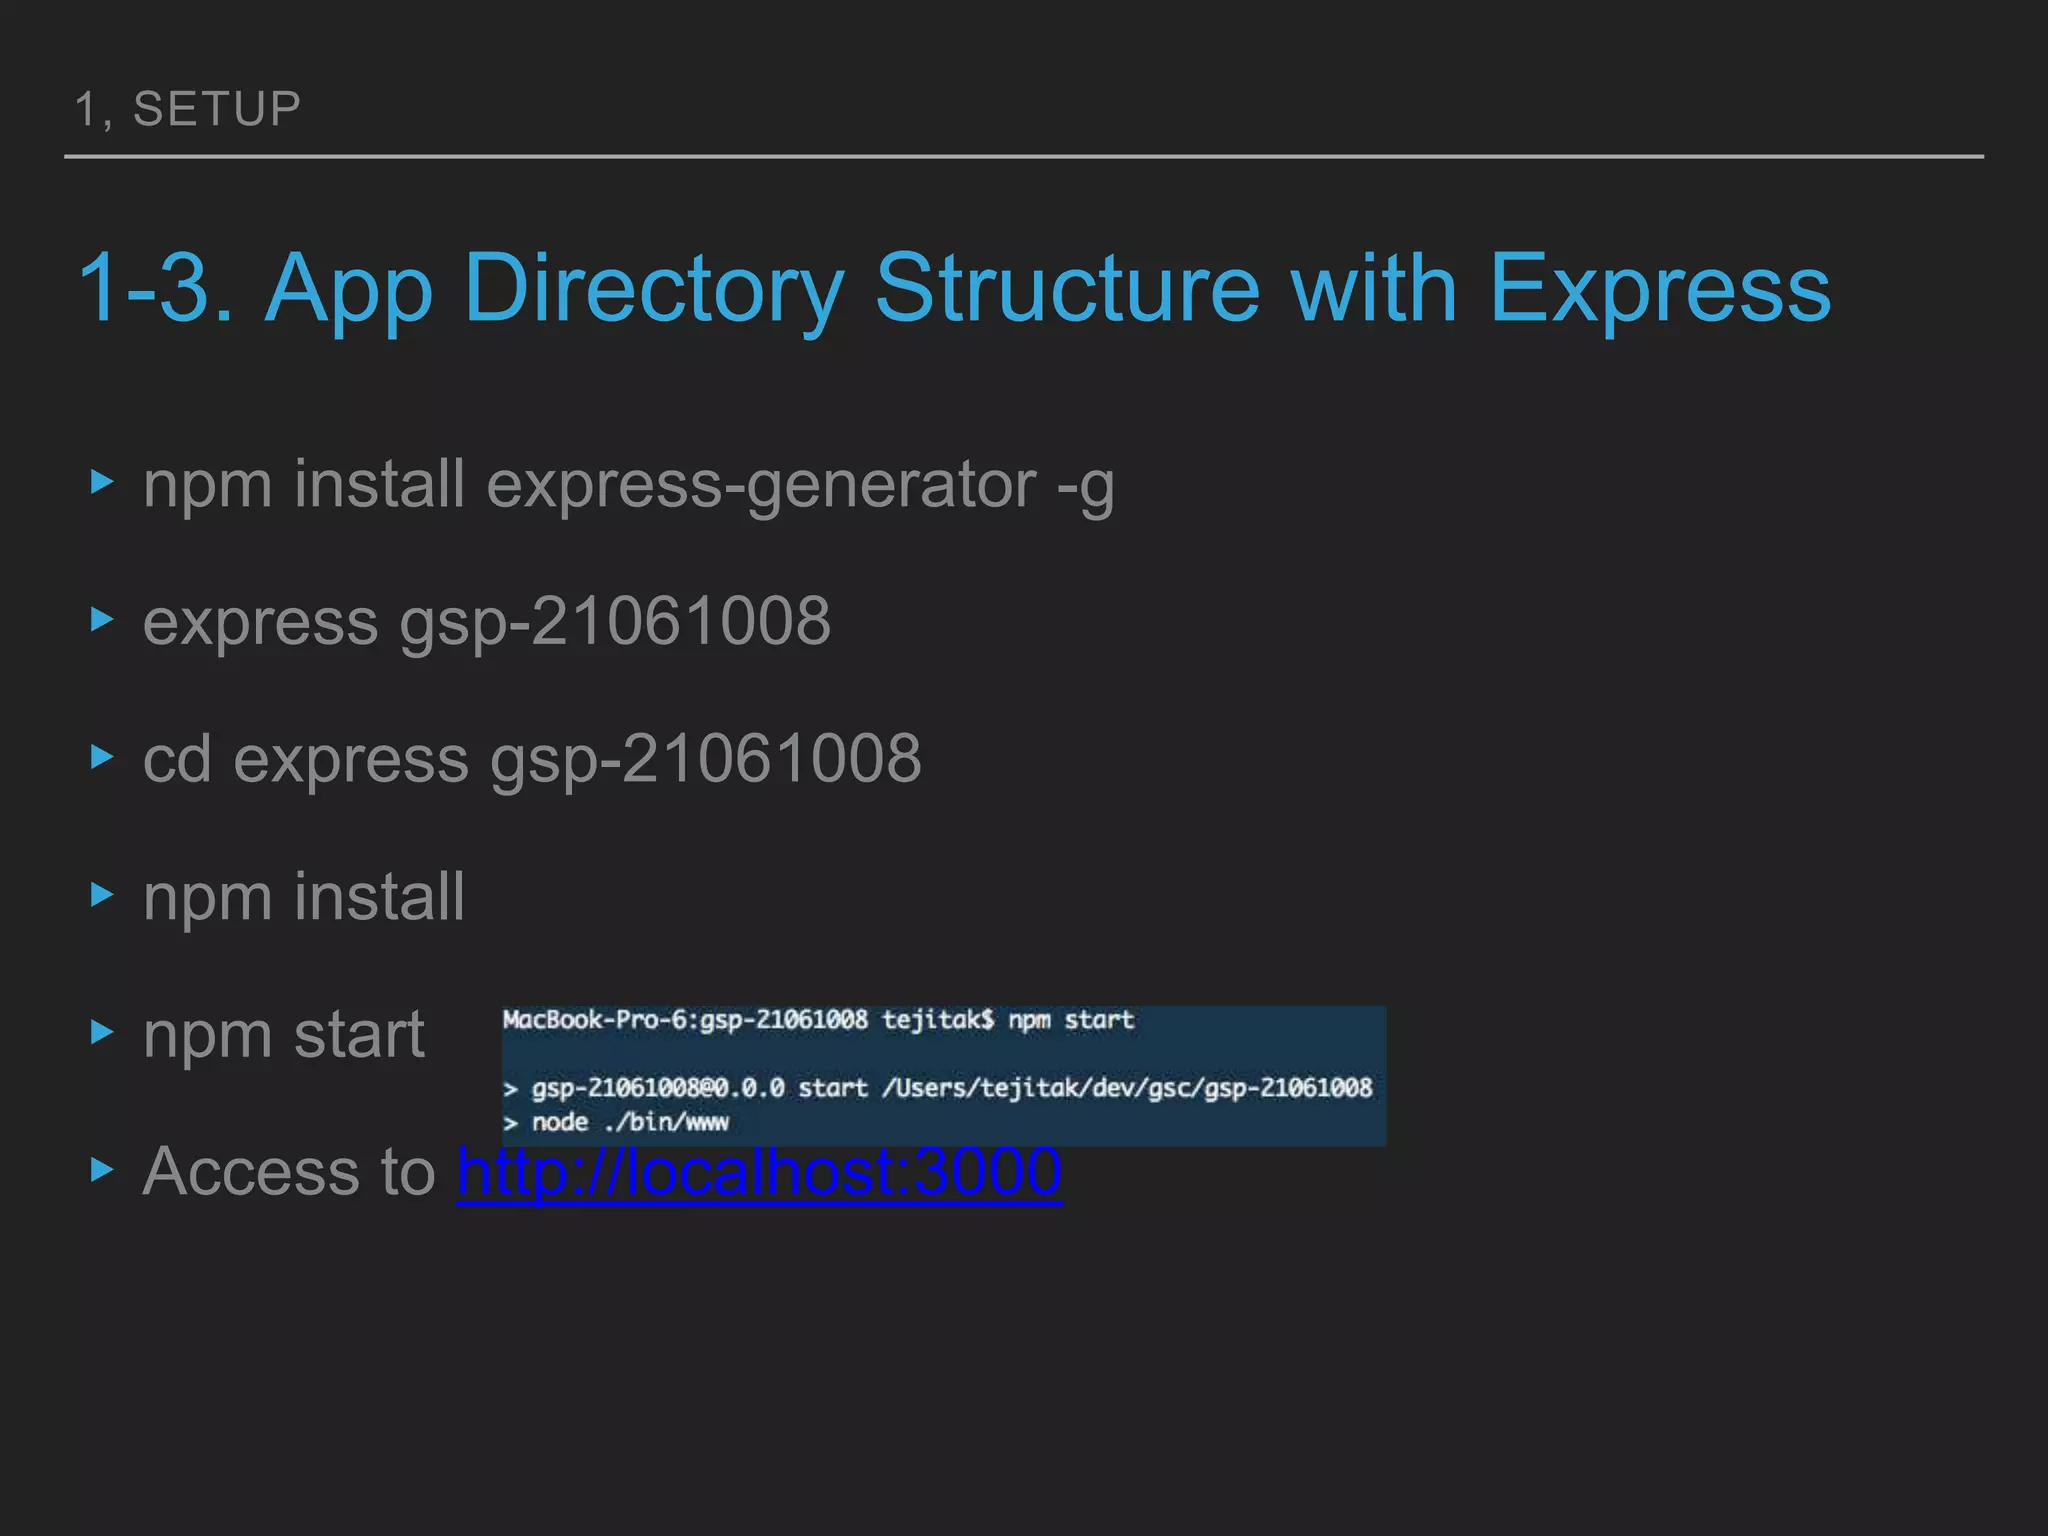Click the standalone 'npm install' bullet text

pos(304,896)
